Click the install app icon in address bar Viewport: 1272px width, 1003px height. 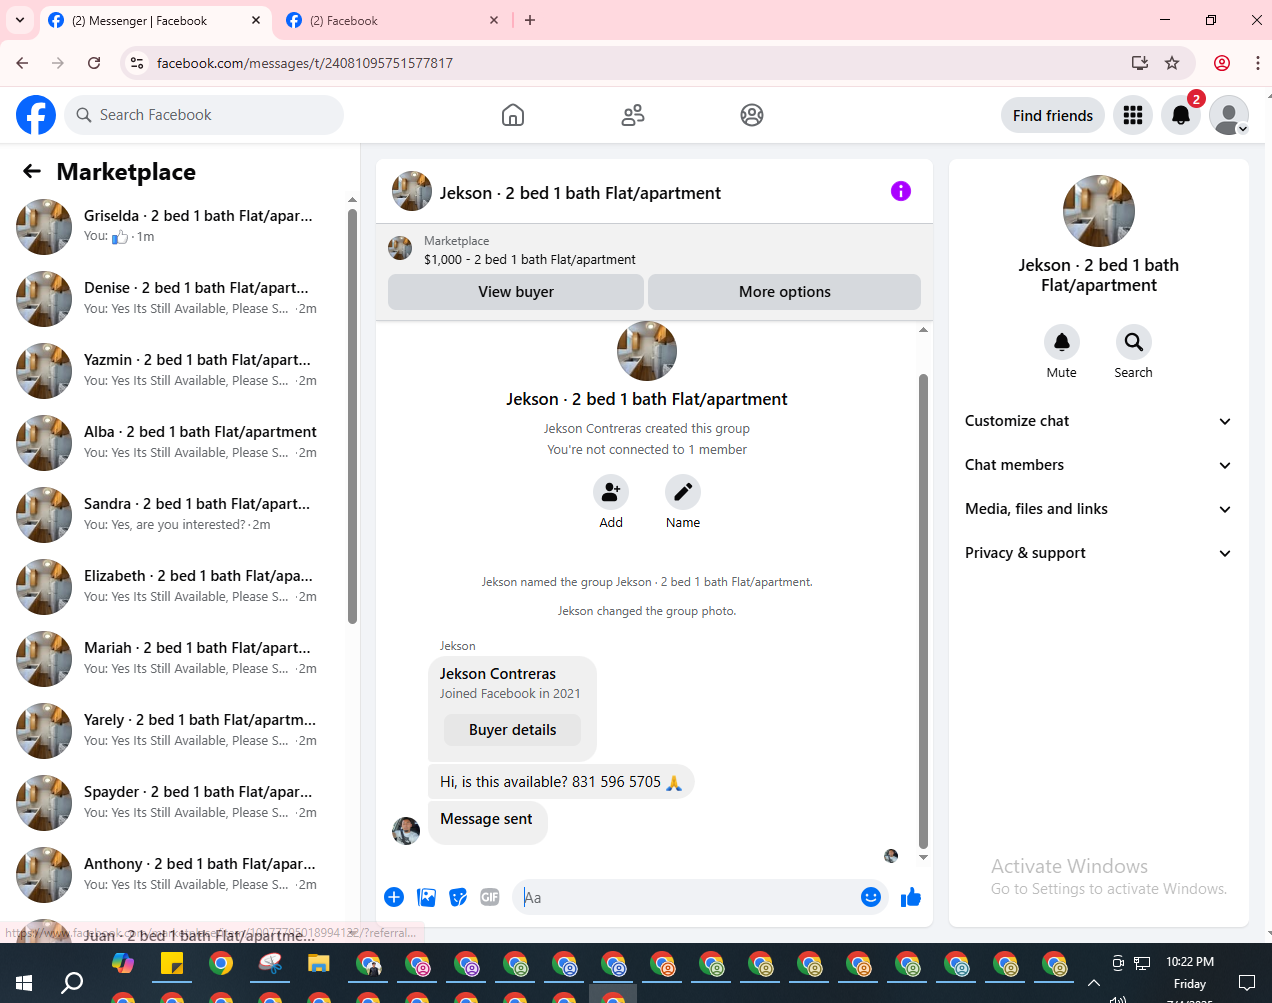(1139, 63)
